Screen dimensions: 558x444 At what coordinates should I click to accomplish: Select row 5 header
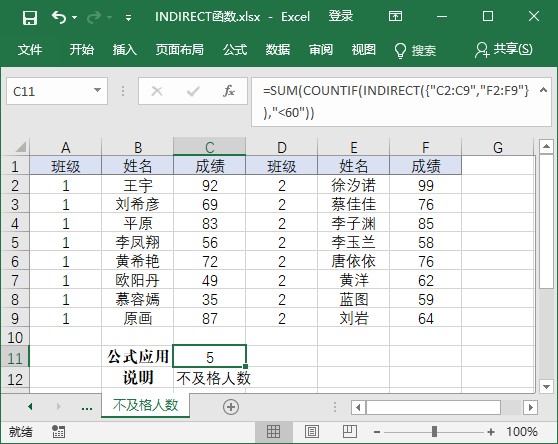(x=15, y=243)
